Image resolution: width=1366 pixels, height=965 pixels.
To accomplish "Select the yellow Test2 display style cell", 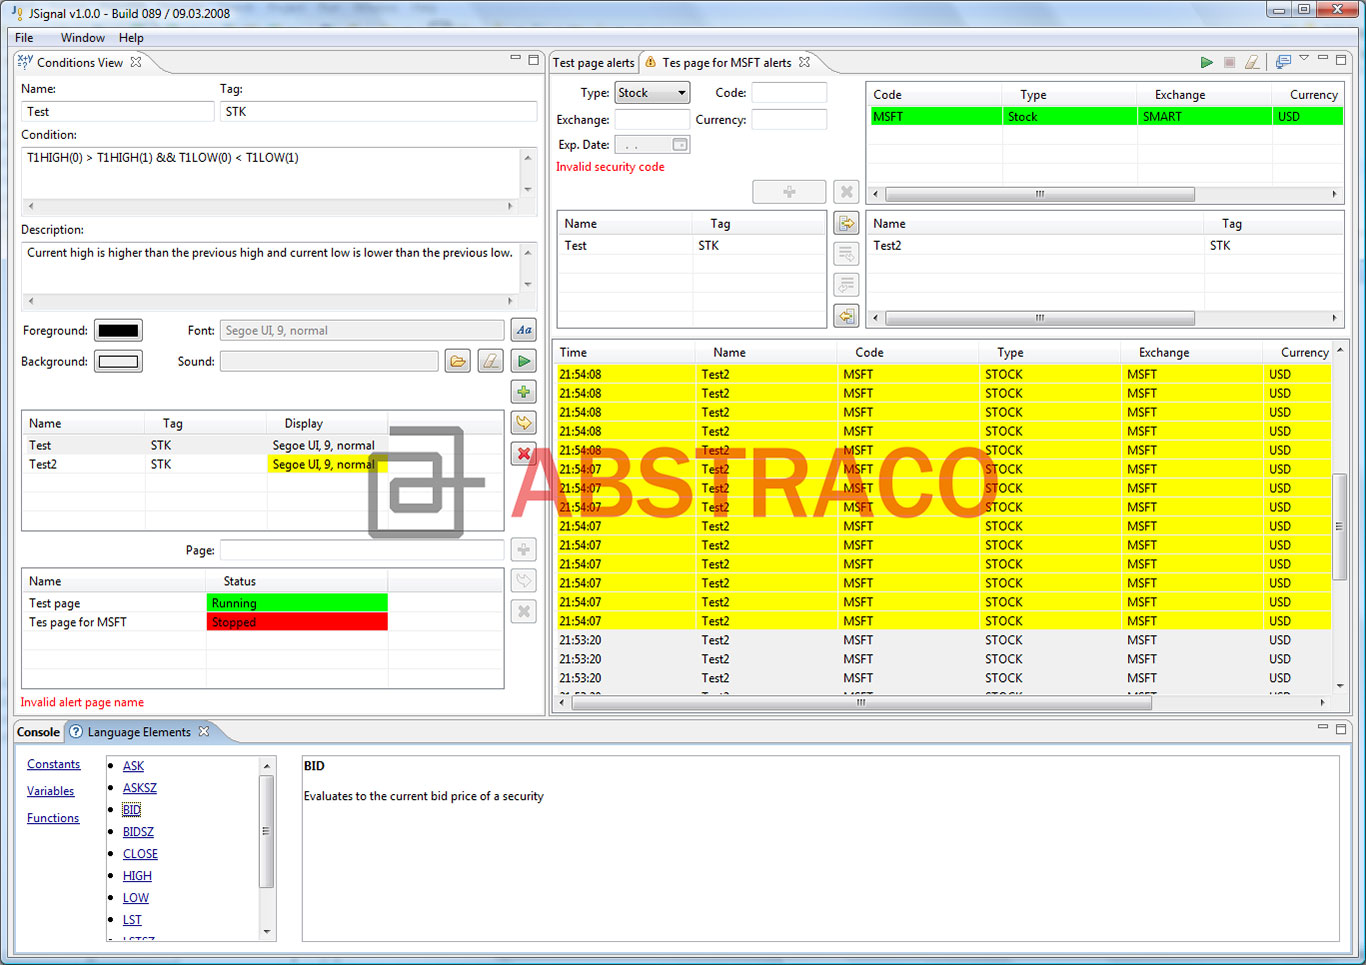I will tap(322, 464).
